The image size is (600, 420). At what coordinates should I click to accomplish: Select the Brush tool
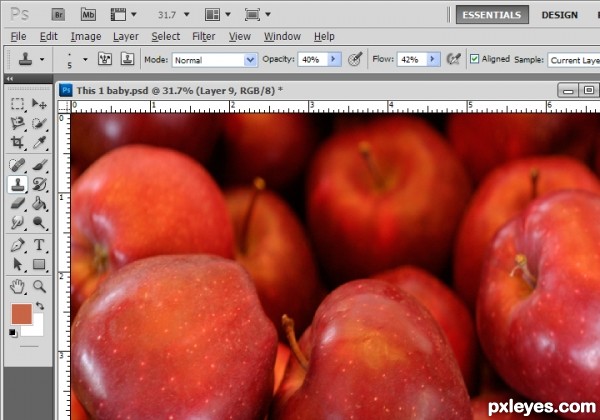tap(39, 165)
